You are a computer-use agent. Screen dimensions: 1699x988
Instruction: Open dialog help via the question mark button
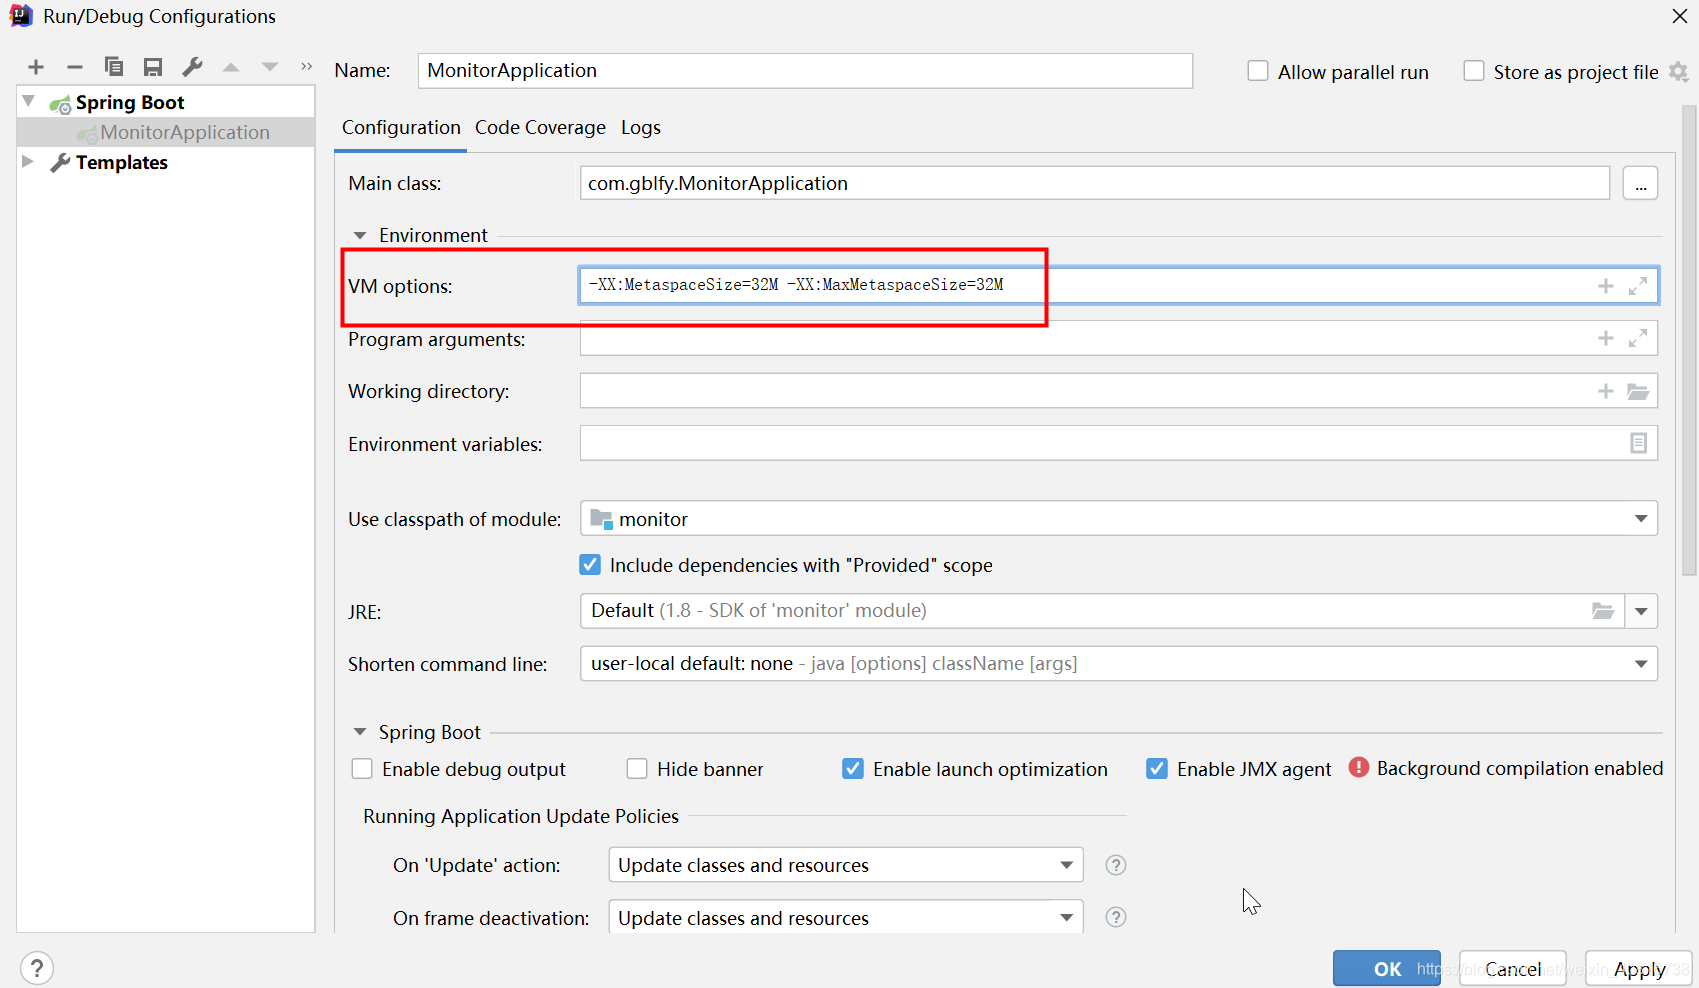click(x=37, y=968)
